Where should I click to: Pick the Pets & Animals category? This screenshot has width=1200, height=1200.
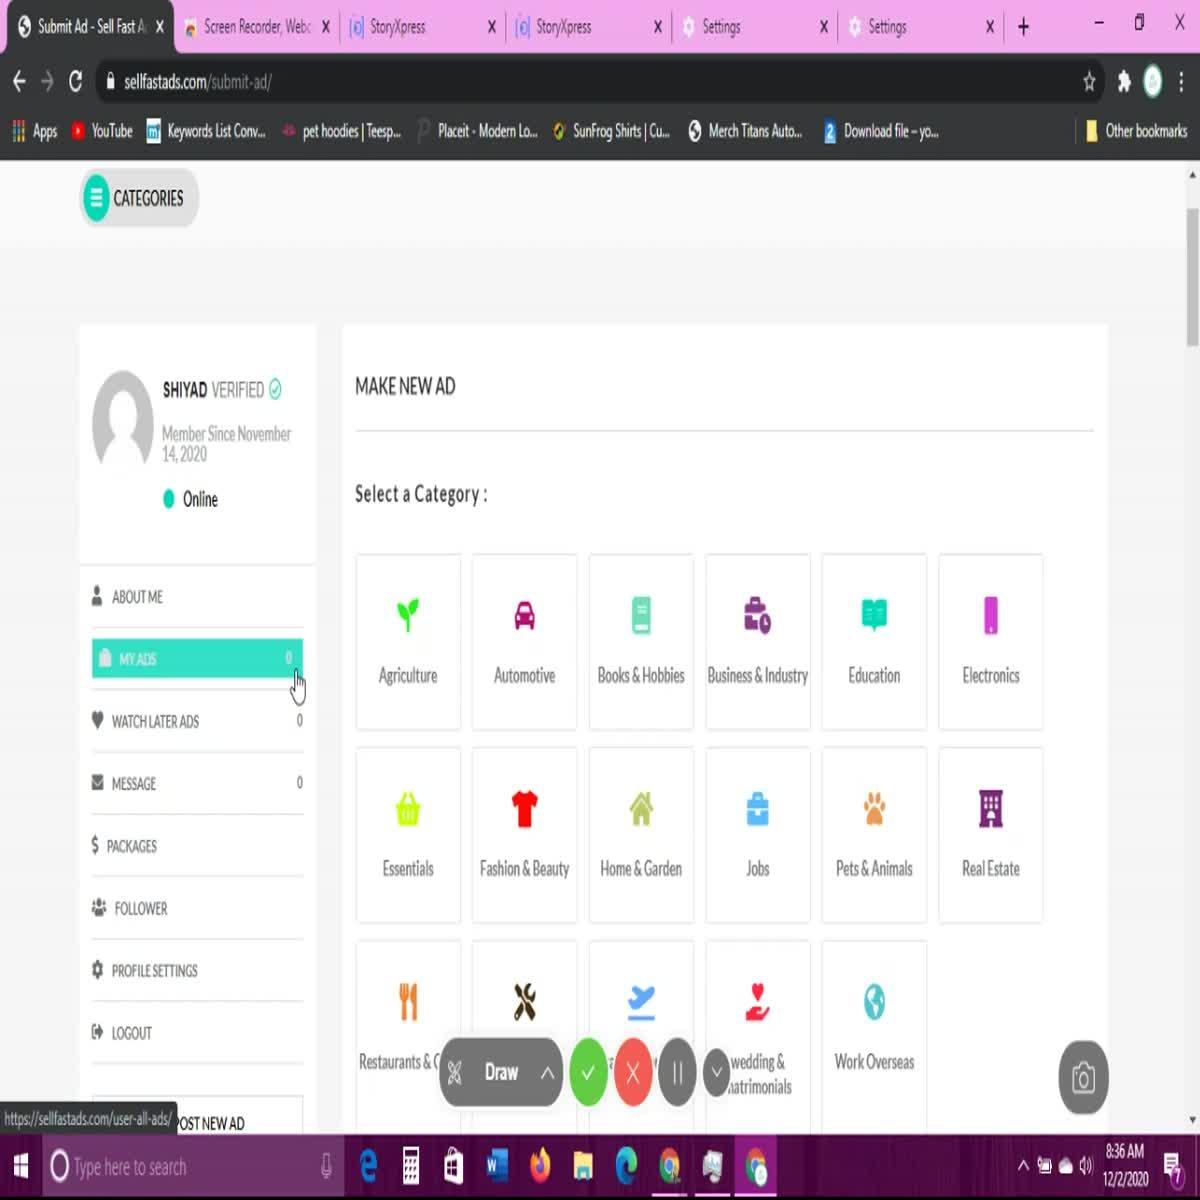[x=874, y=833]
